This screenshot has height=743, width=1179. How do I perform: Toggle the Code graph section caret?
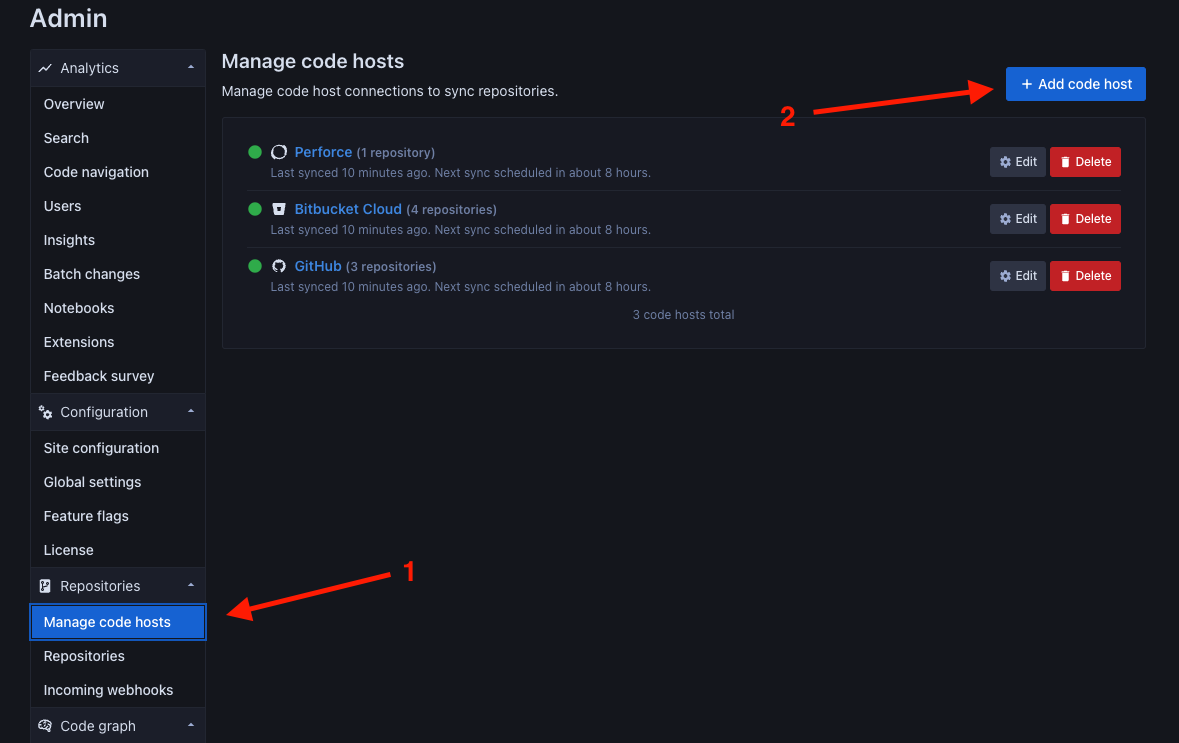[191, 725]
